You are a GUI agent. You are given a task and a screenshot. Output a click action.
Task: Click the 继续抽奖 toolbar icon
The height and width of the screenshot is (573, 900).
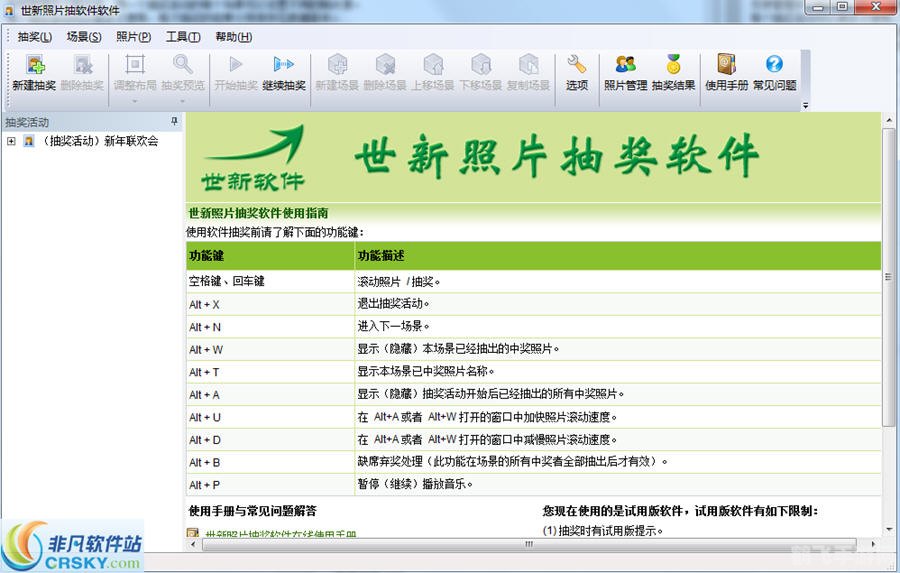(x=284, y=64)
